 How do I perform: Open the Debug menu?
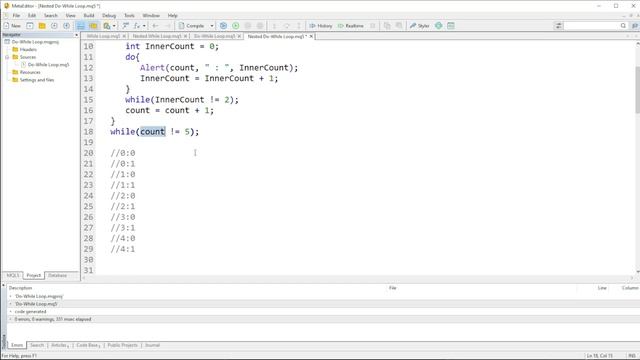(x=109, y=16)
